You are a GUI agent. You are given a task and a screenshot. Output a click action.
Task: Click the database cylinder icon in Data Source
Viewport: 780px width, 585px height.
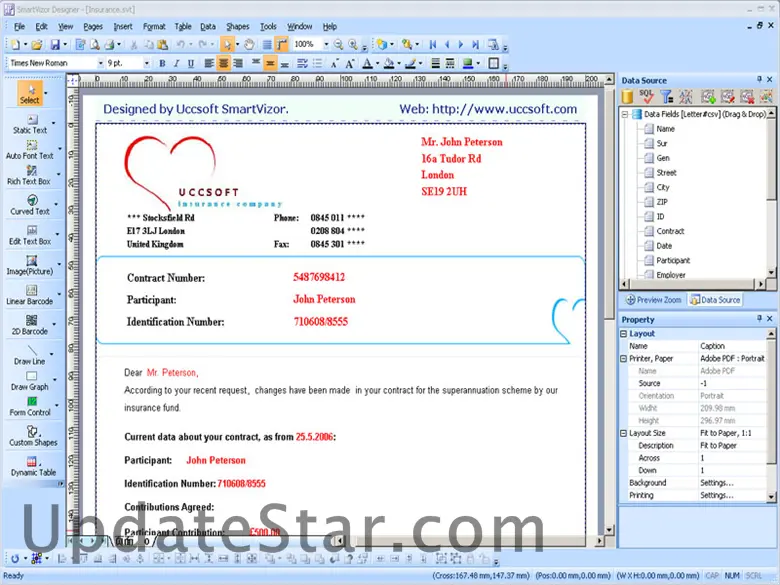[627, 97]
